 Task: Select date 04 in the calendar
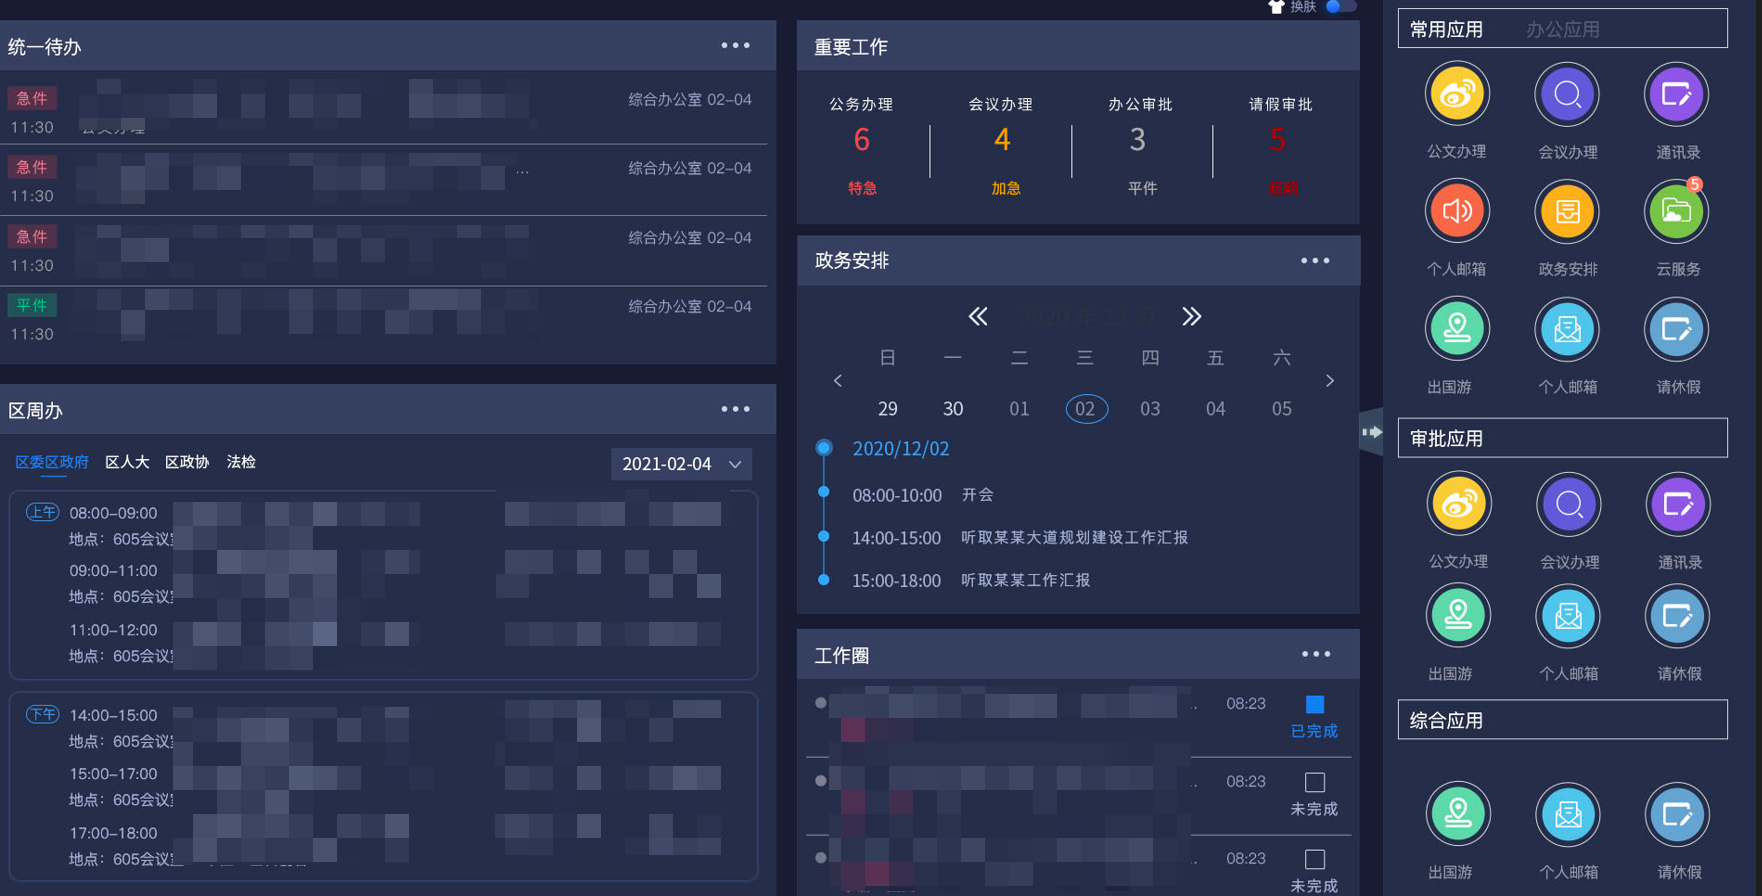(1216, 409)
